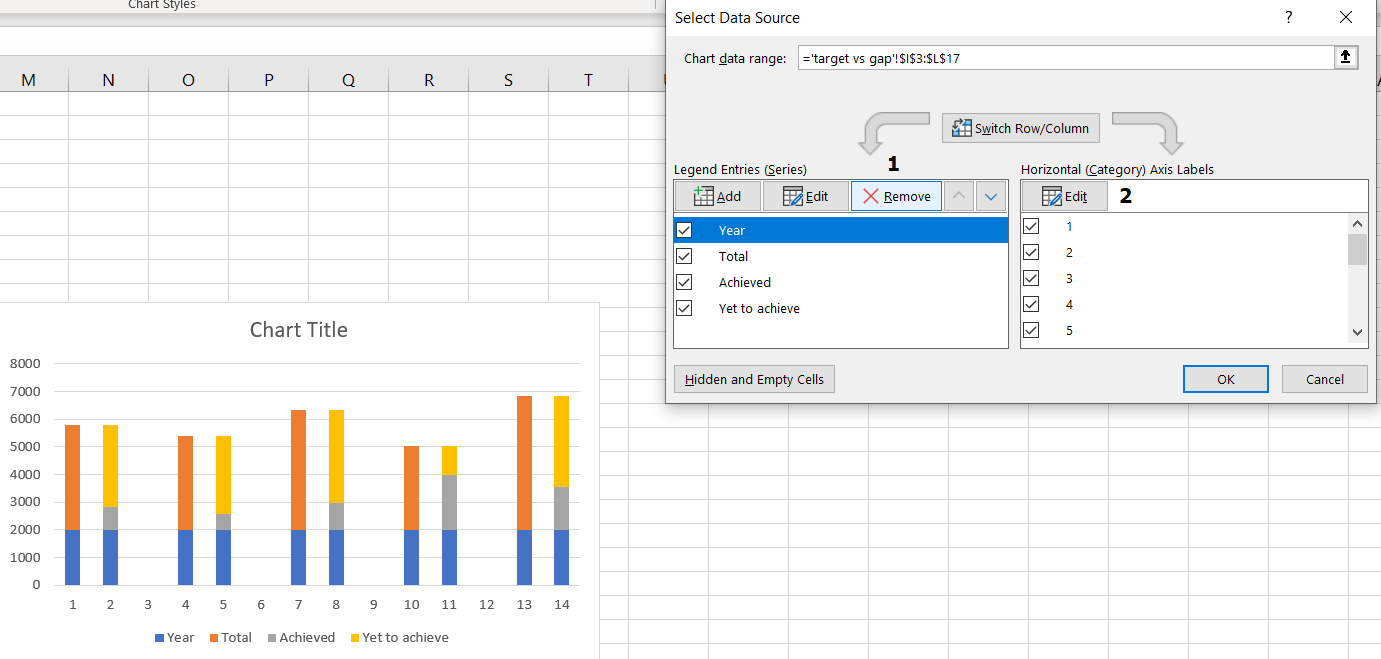Move the selected series up
The image size is (1381, 659).
tap(958, 195)
